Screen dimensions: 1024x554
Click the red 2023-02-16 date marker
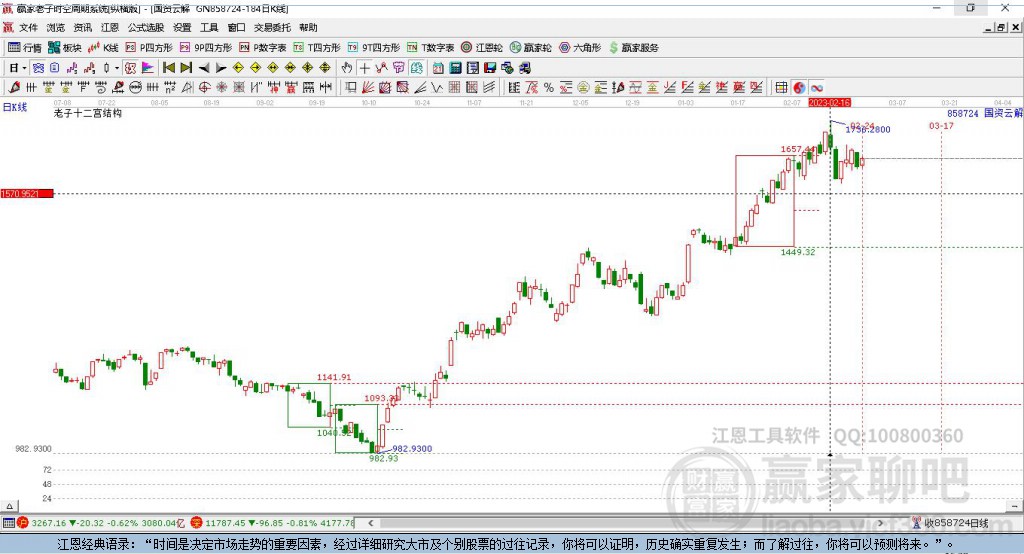click(x=829, y=103)
